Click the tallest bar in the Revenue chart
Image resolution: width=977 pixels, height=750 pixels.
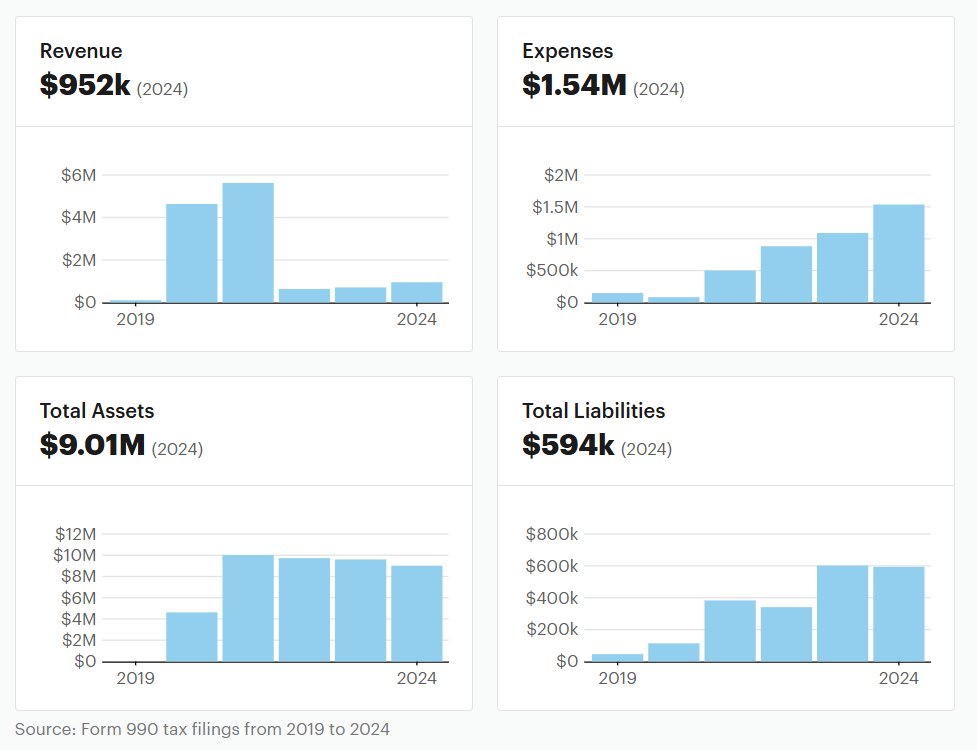248,243
